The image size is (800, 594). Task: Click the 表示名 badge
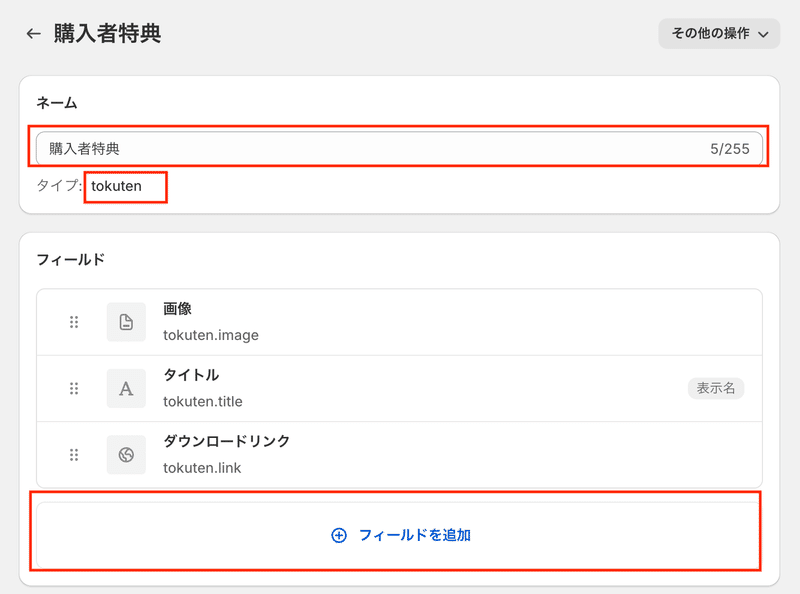pyautogui.click(x=716, y=388)
